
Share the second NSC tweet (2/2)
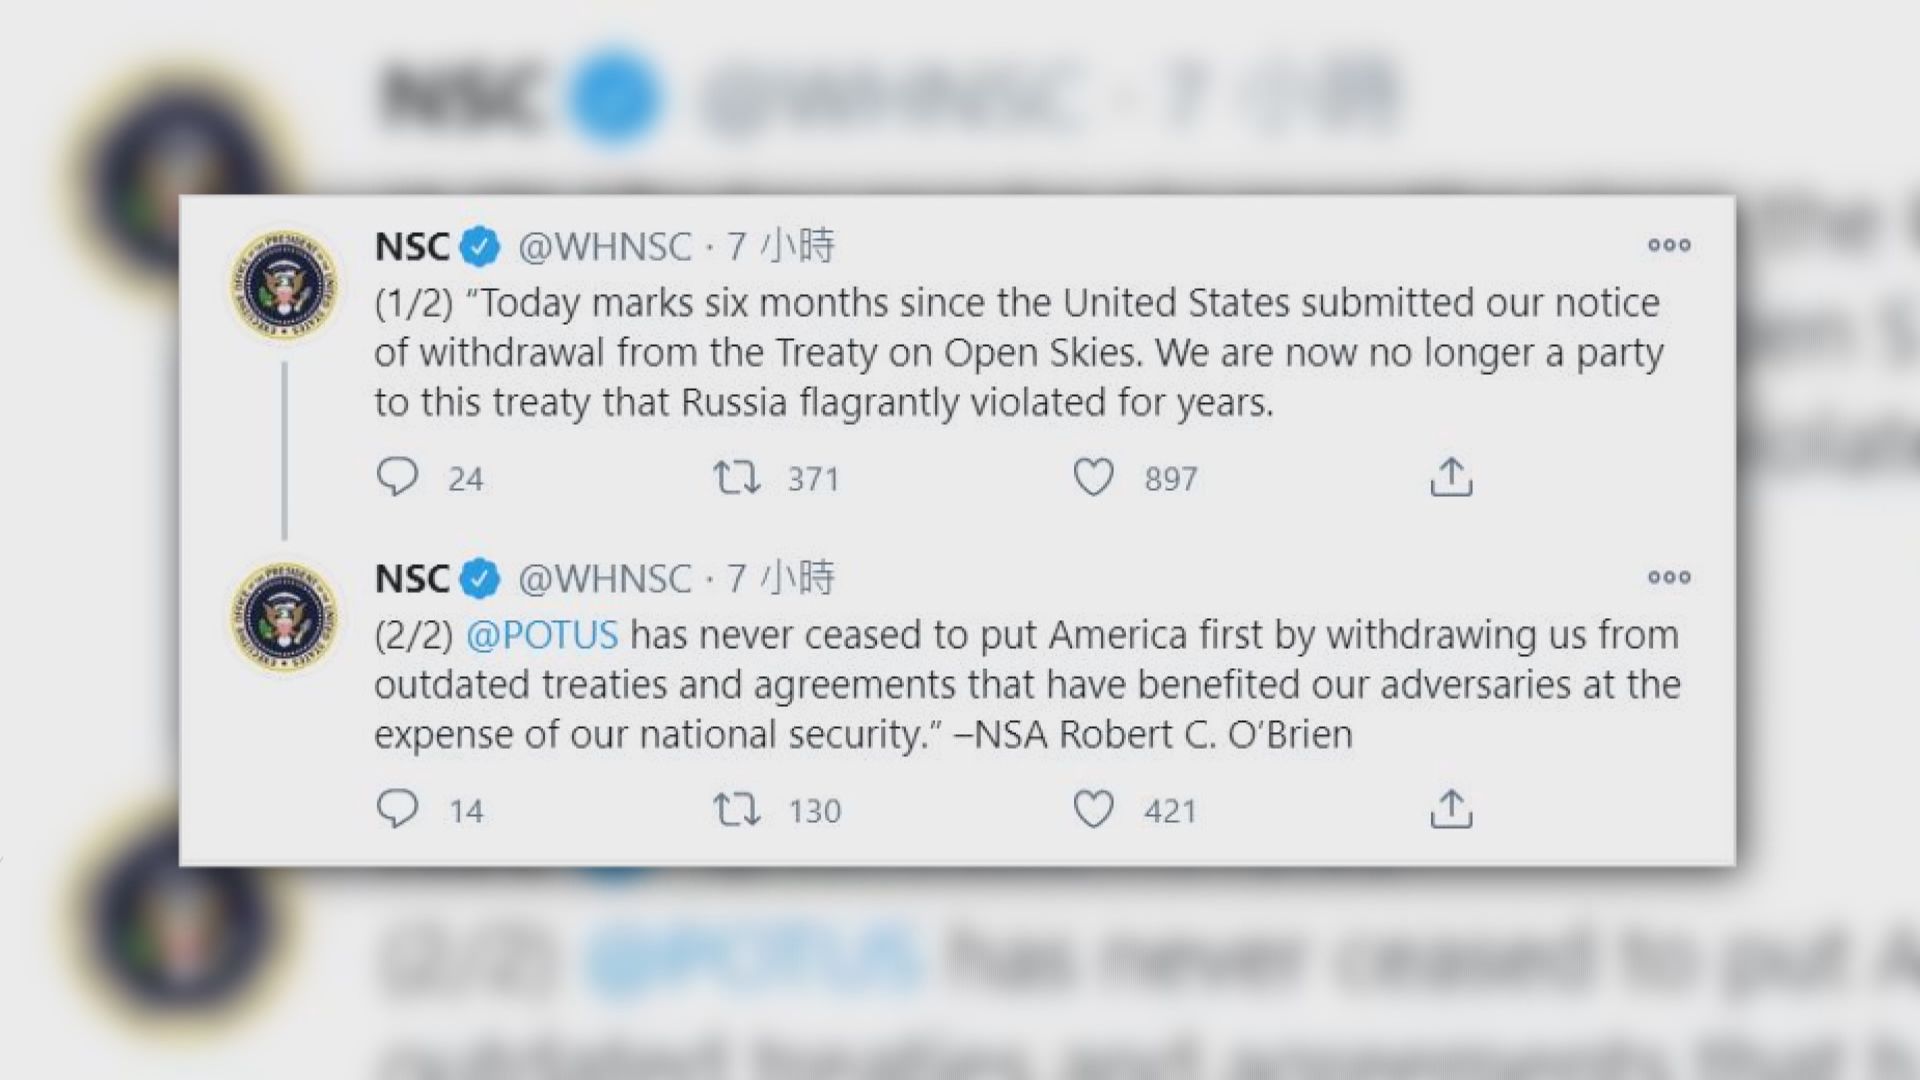[1451, 808]
